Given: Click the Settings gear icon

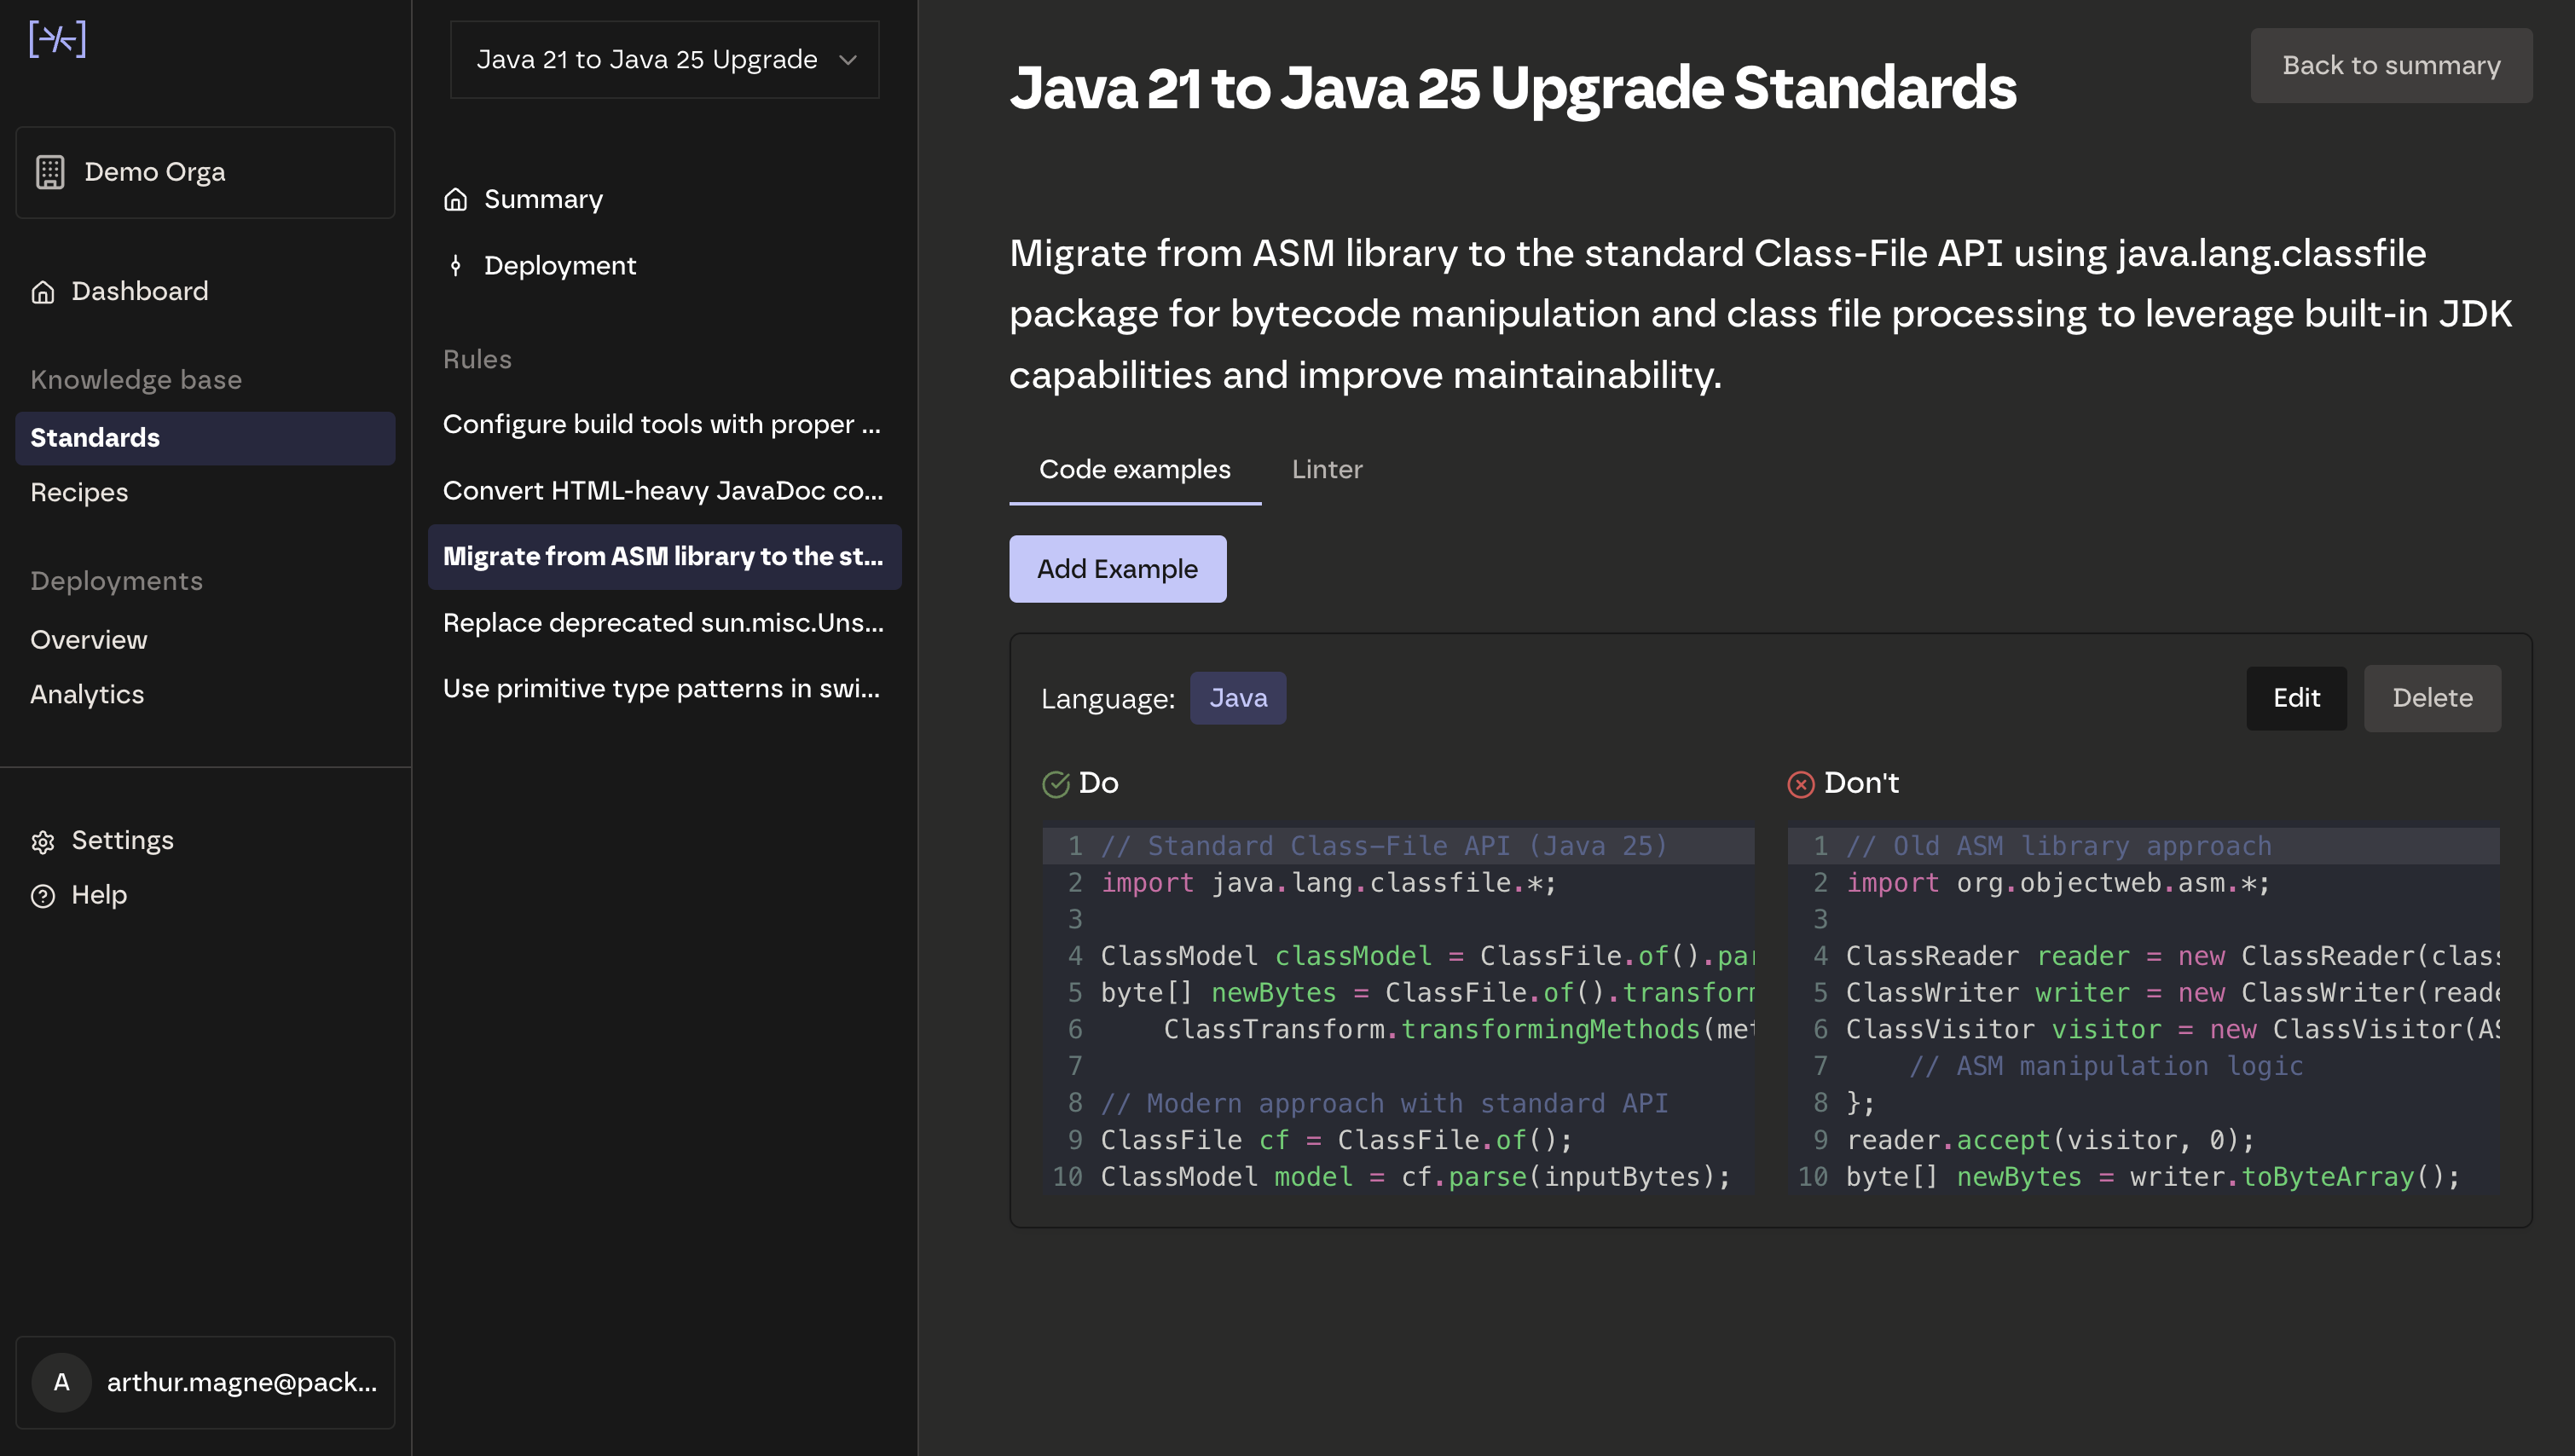Looking at the screenshot, I should (44, 842).
